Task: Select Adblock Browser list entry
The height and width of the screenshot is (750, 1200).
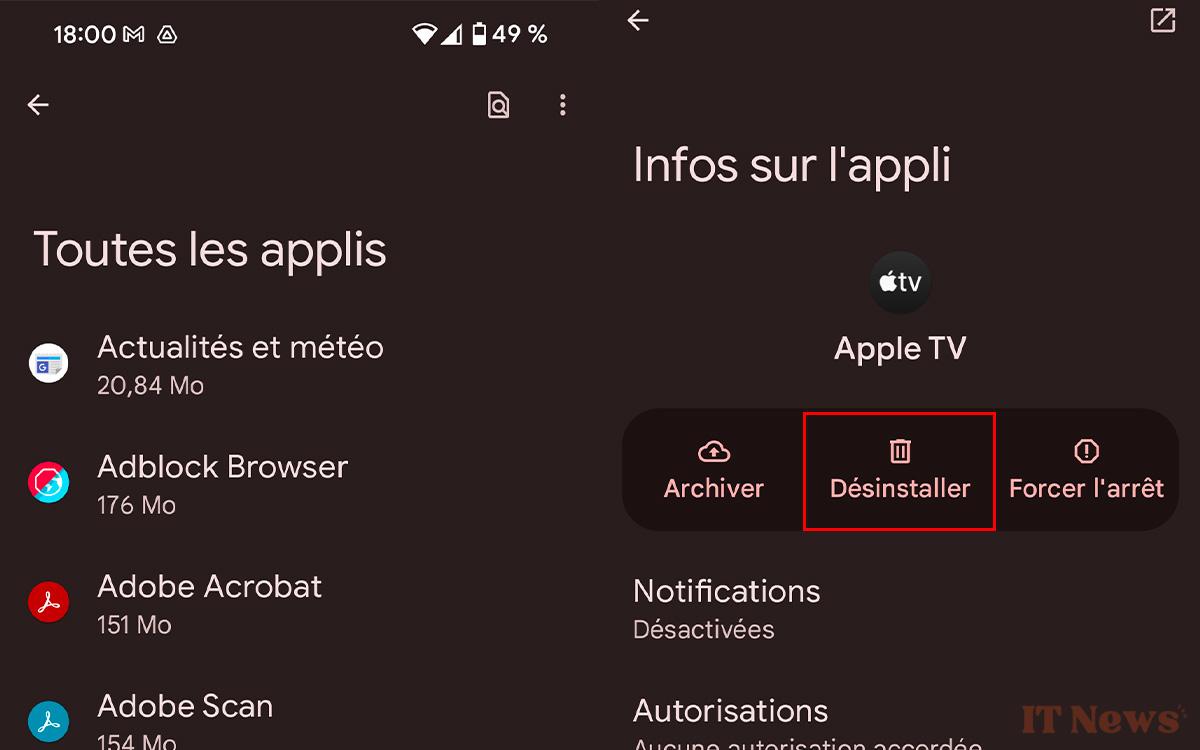Action: [300, 484]
